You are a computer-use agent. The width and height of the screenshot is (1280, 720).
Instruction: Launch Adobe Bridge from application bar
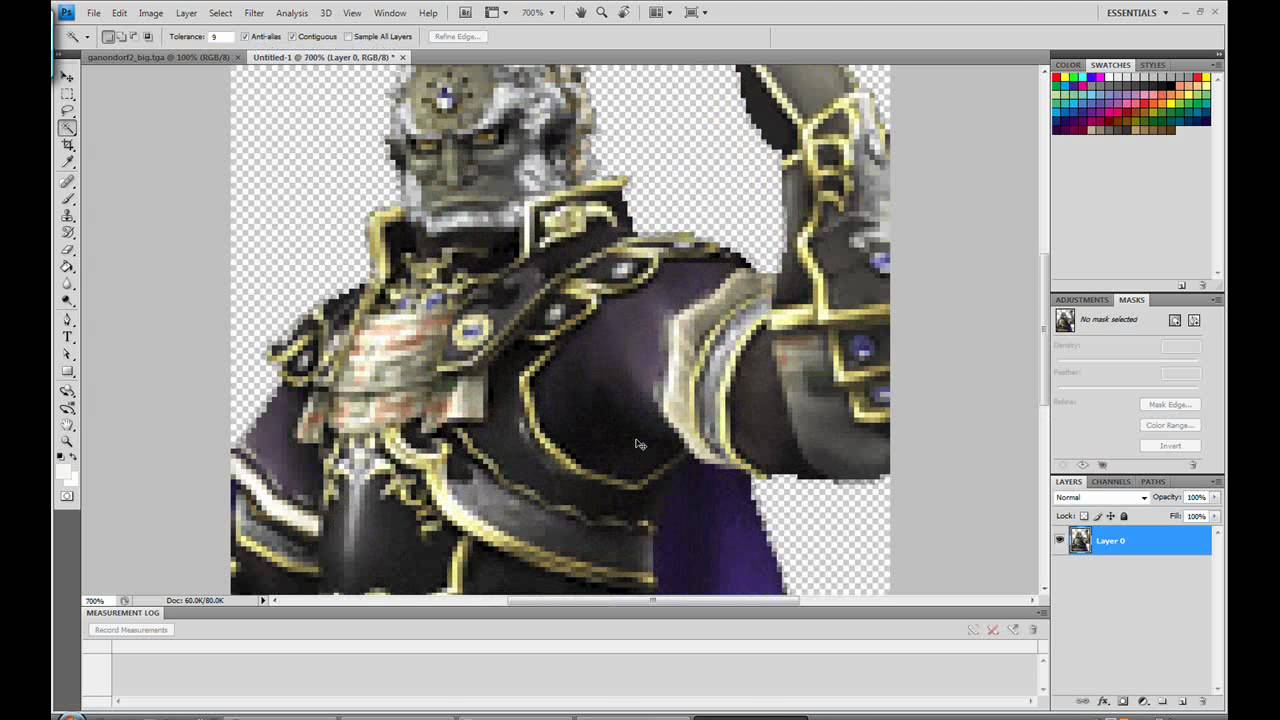[465, 13]
